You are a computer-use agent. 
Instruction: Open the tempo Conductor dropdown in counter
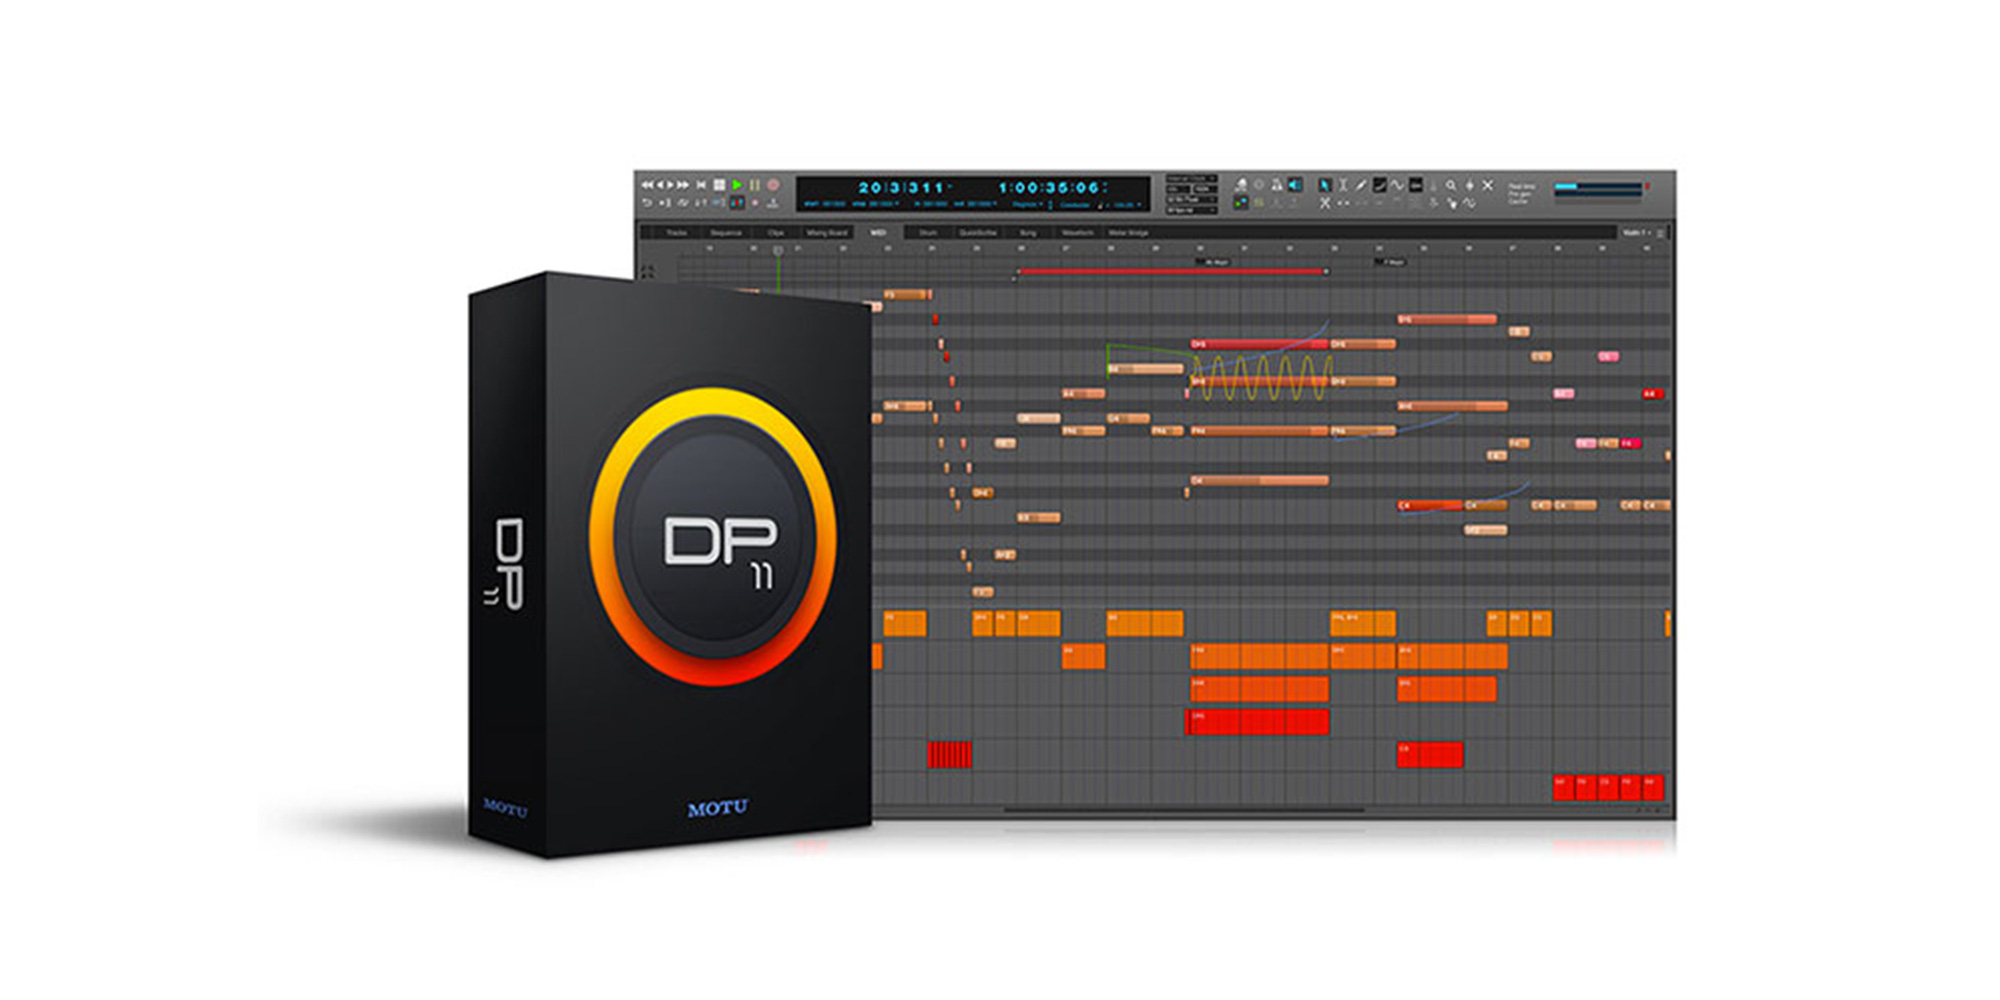(x=1076, y=204)
